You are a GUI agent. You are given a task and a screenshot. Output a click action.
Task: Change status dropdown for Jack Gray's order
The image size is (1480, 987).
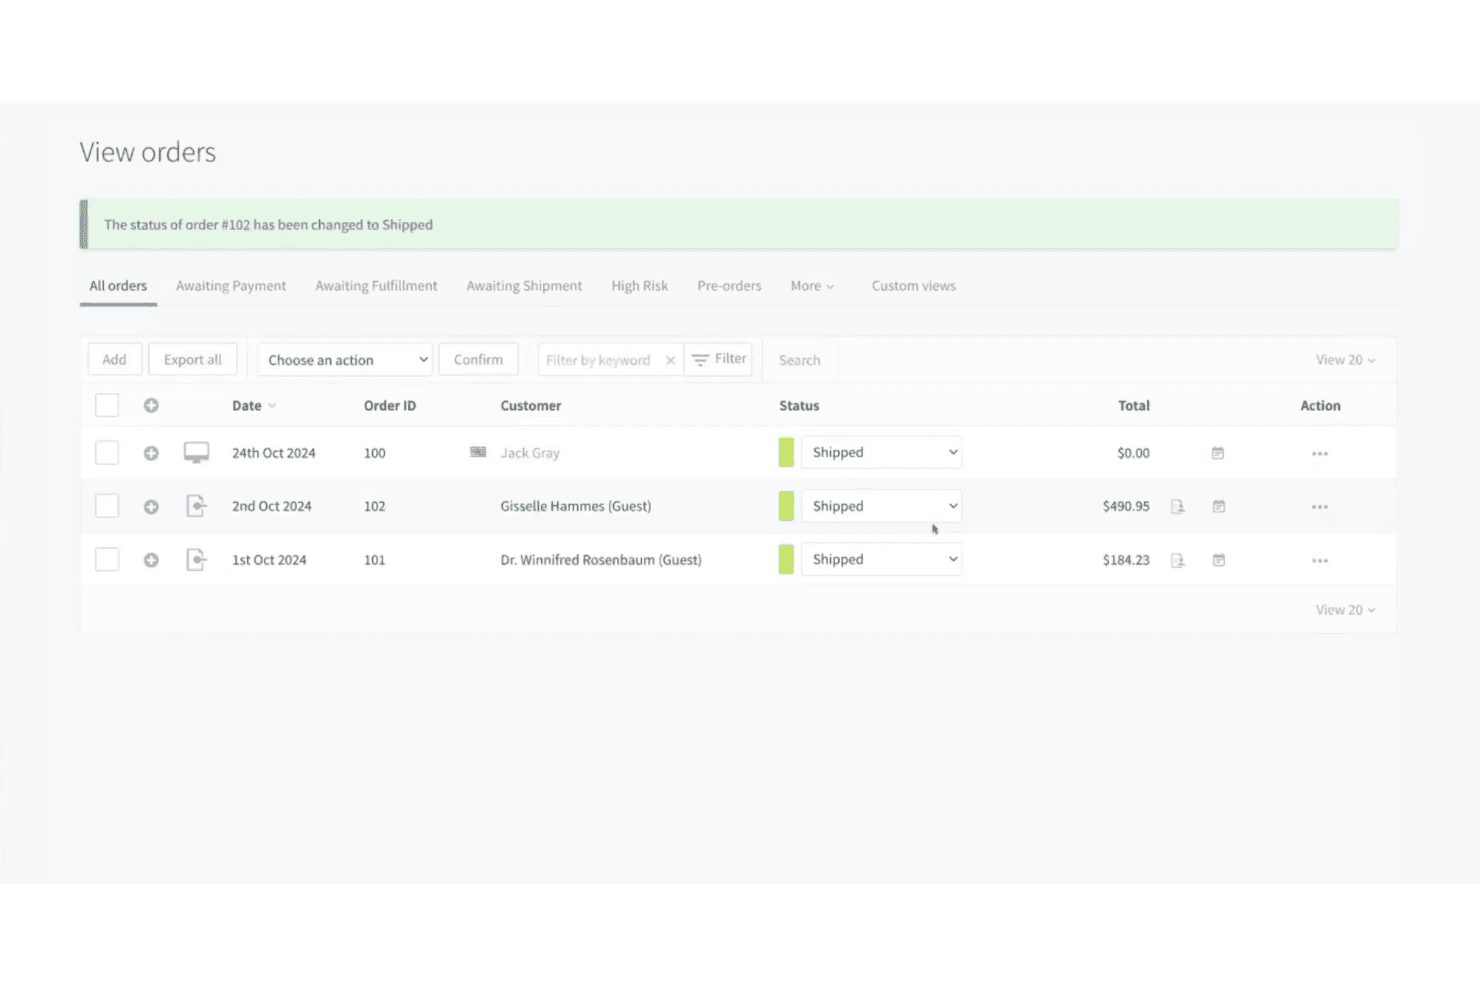[x=881, y=452]
